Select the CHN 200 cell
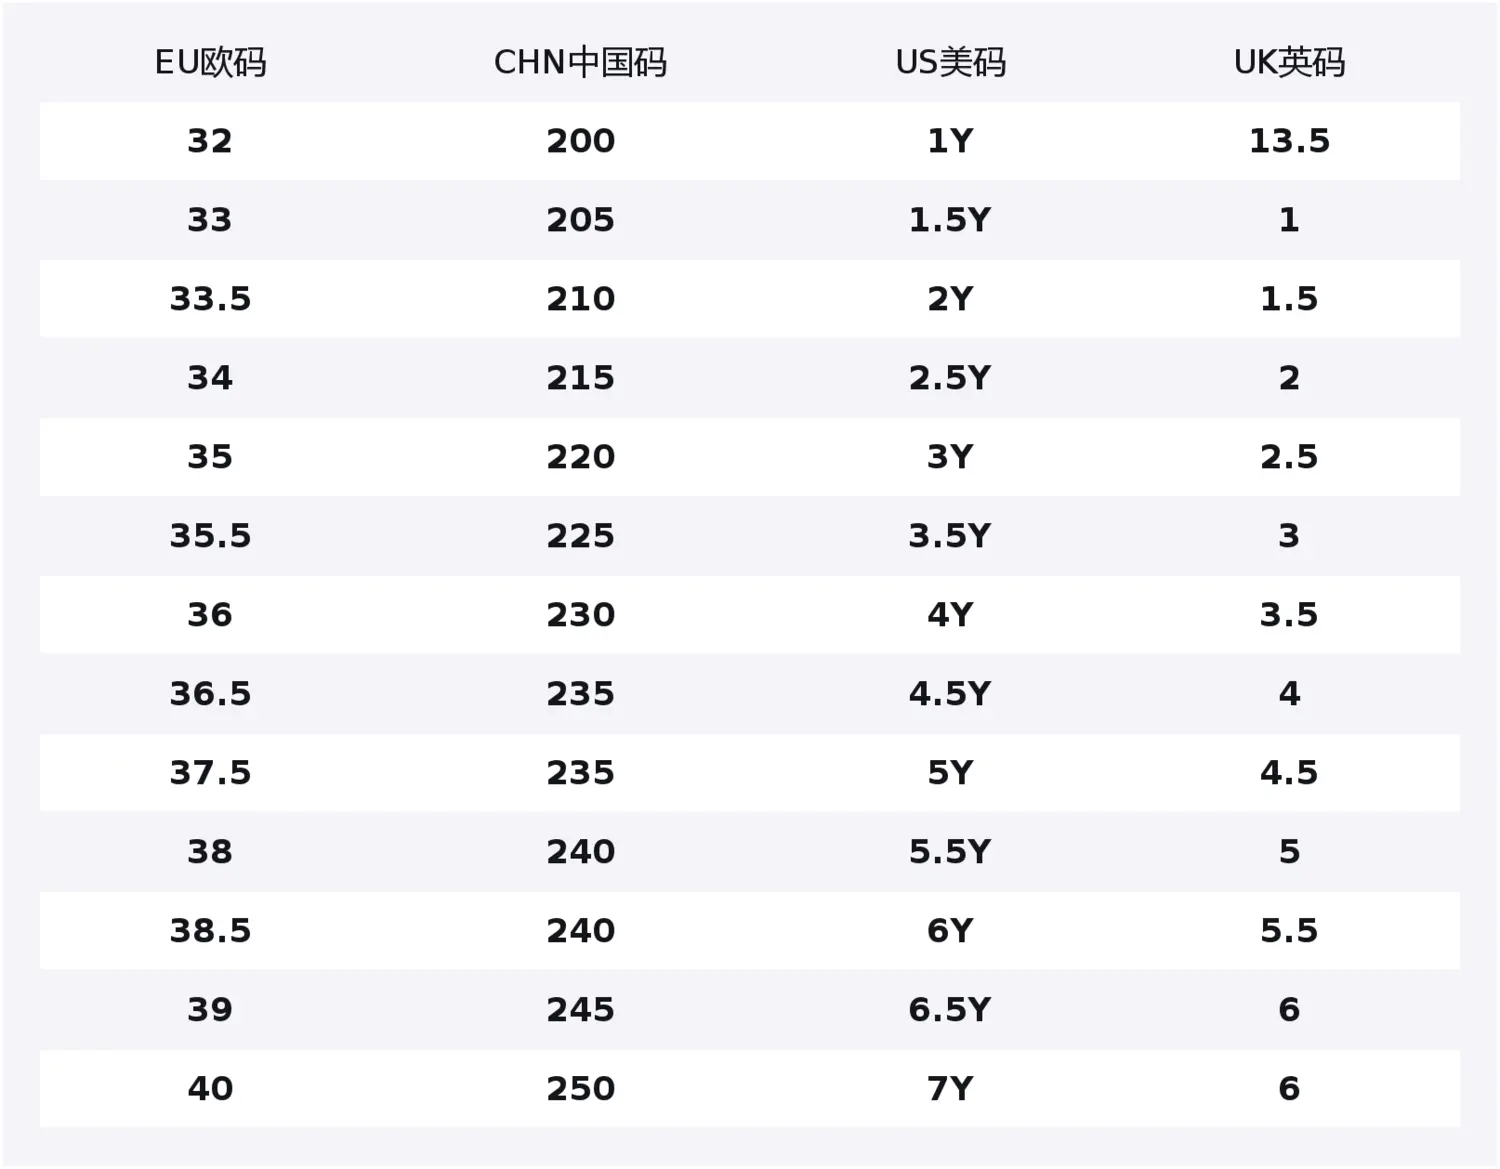Image resolution: width=1500 pixels, height=1169 pixels. [580, 141]
